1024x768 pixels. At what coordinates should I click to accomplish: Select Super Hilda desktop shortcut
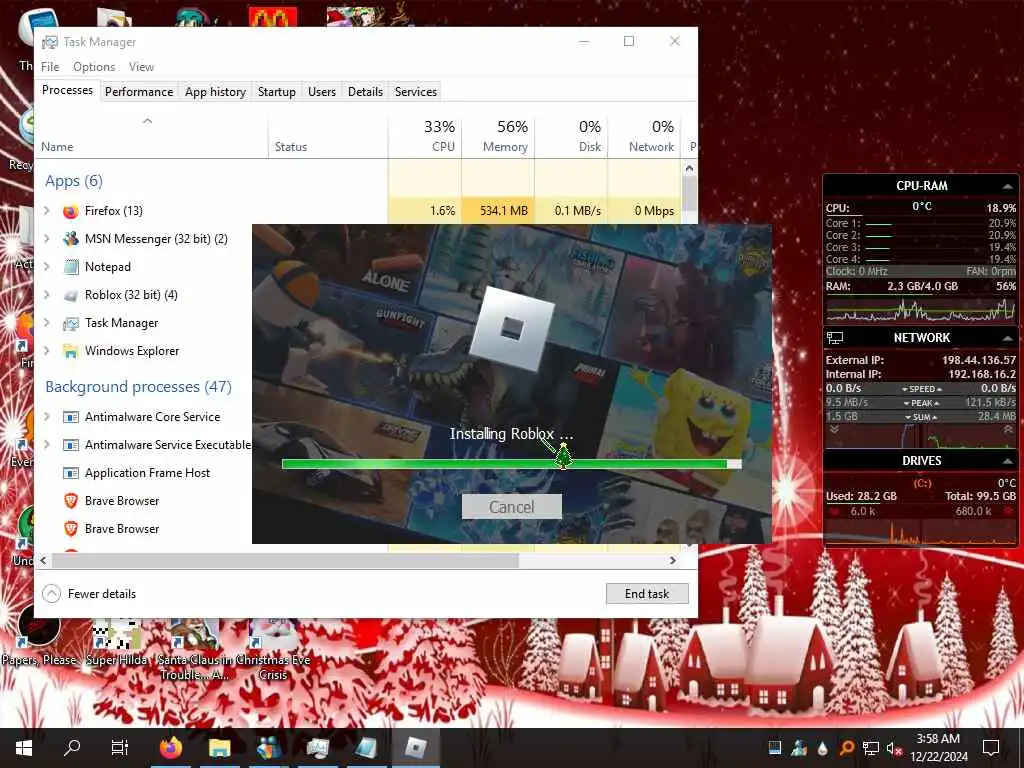(117, 643)
